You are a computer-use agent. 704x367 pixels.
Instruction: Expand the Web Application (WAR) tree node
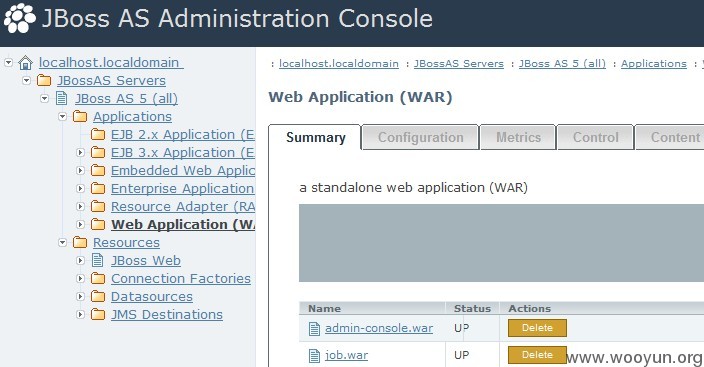pyautogui.click(x=80, y=225)
